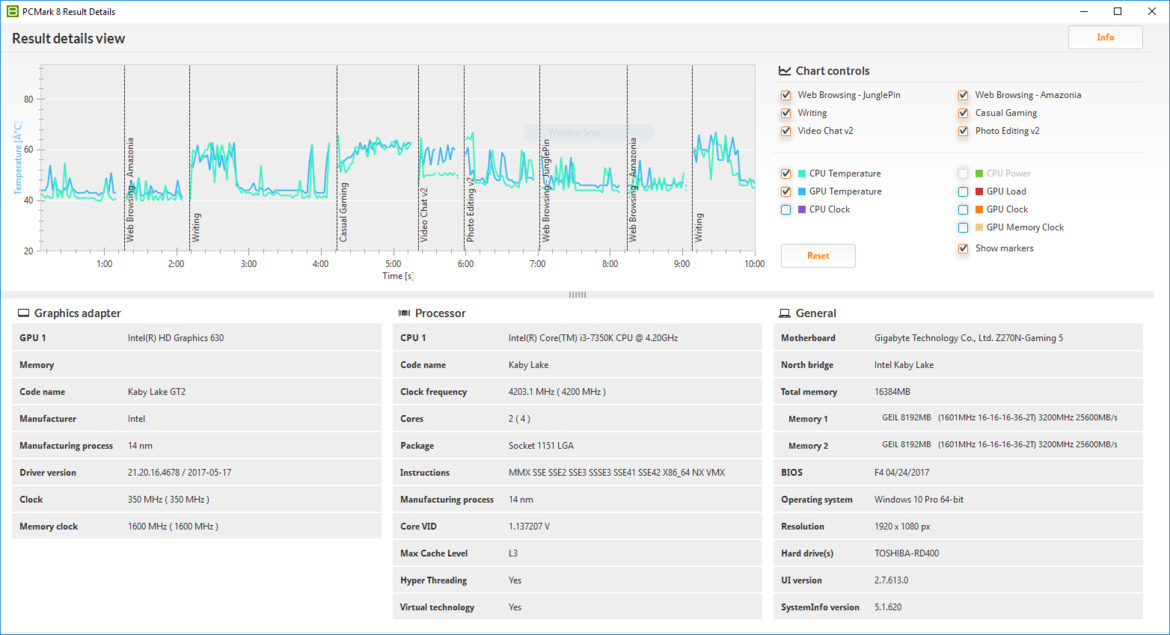Click the Chart controls graph icon
This screenshot has height=635, width=1170.
784,71
